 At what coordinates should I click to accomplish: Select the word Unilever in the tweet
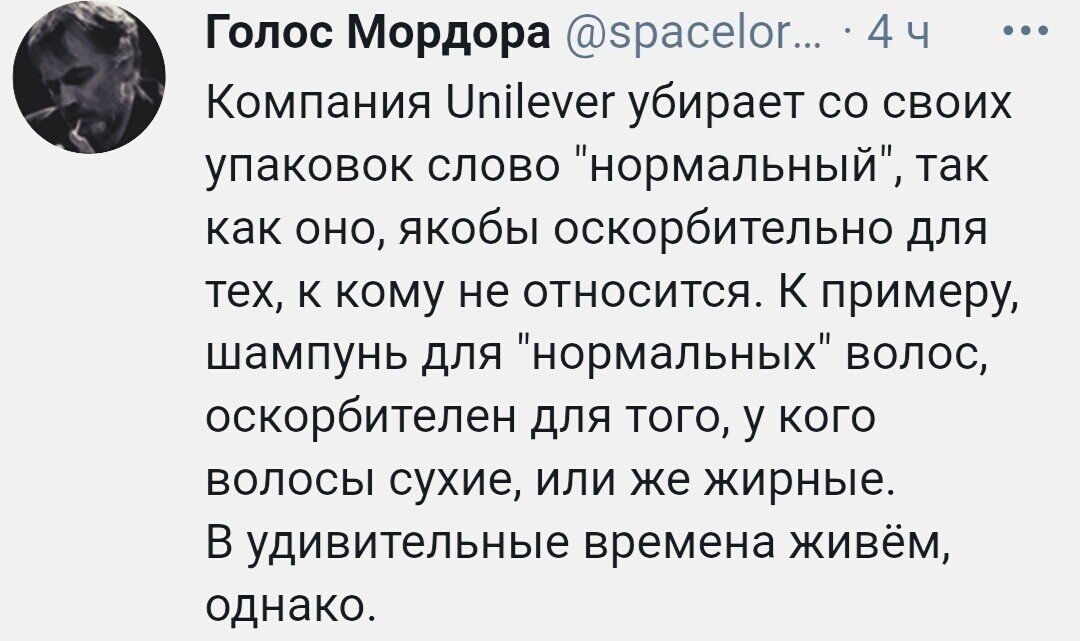(526, 103)
